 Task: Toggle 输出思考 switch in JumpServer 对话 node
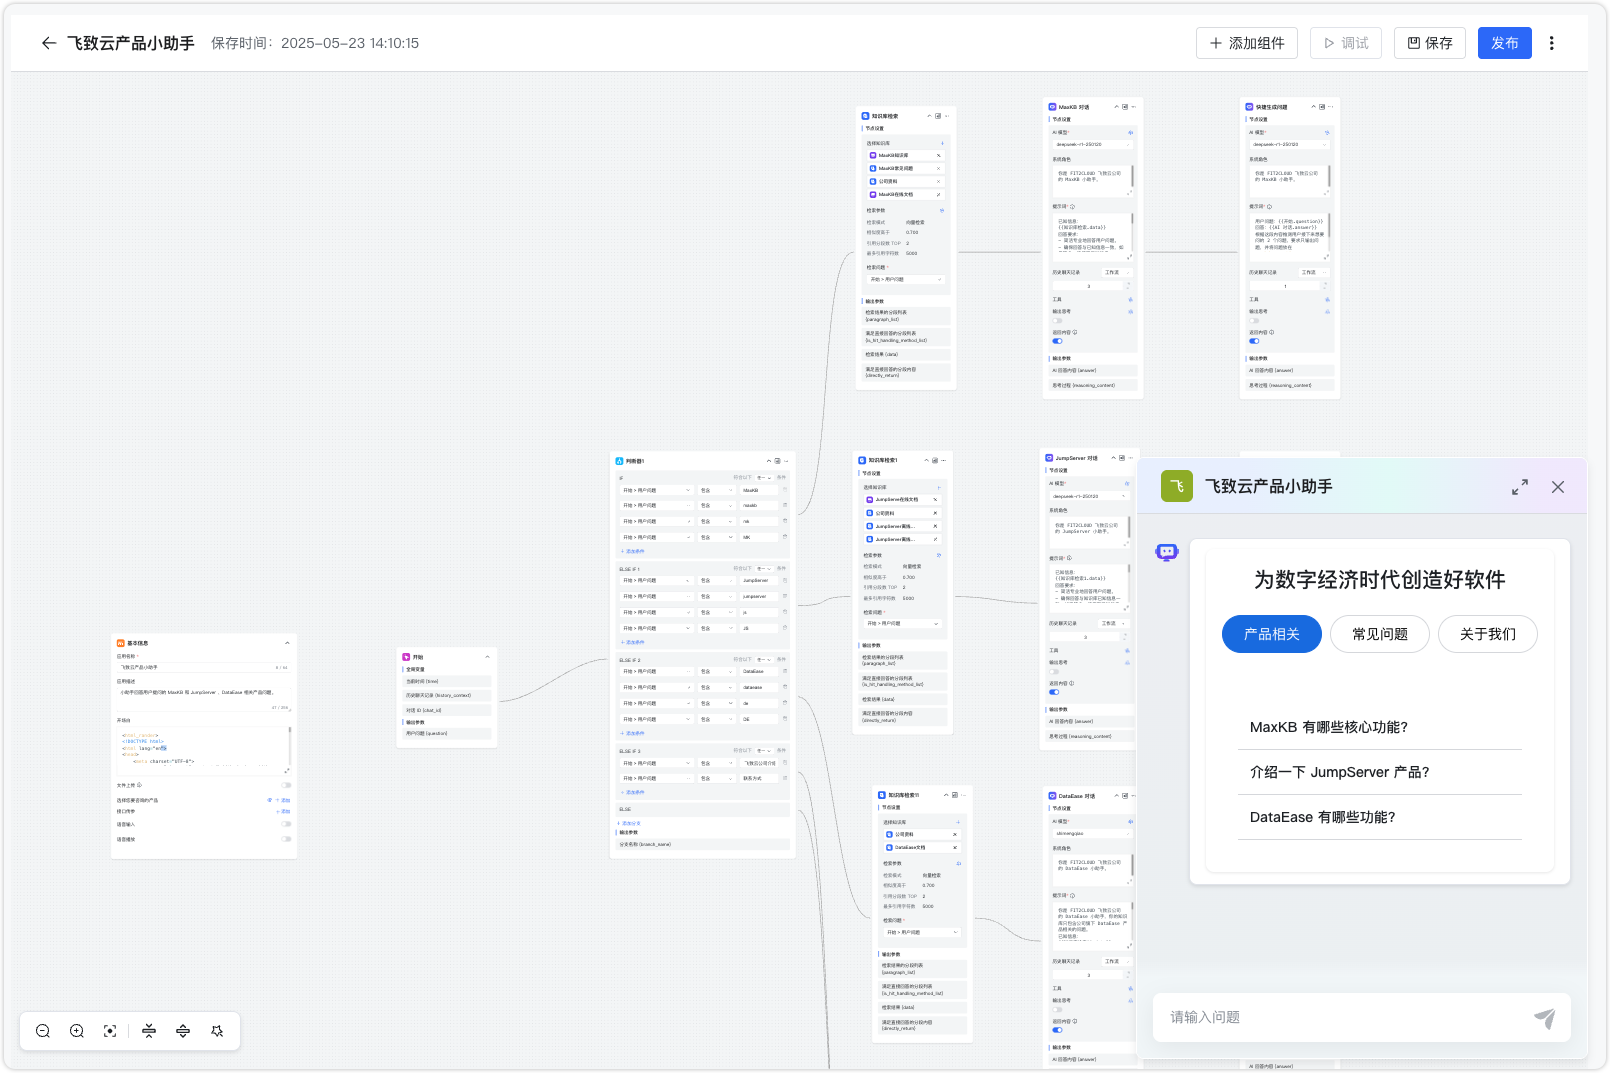(x=1054, y=671)
